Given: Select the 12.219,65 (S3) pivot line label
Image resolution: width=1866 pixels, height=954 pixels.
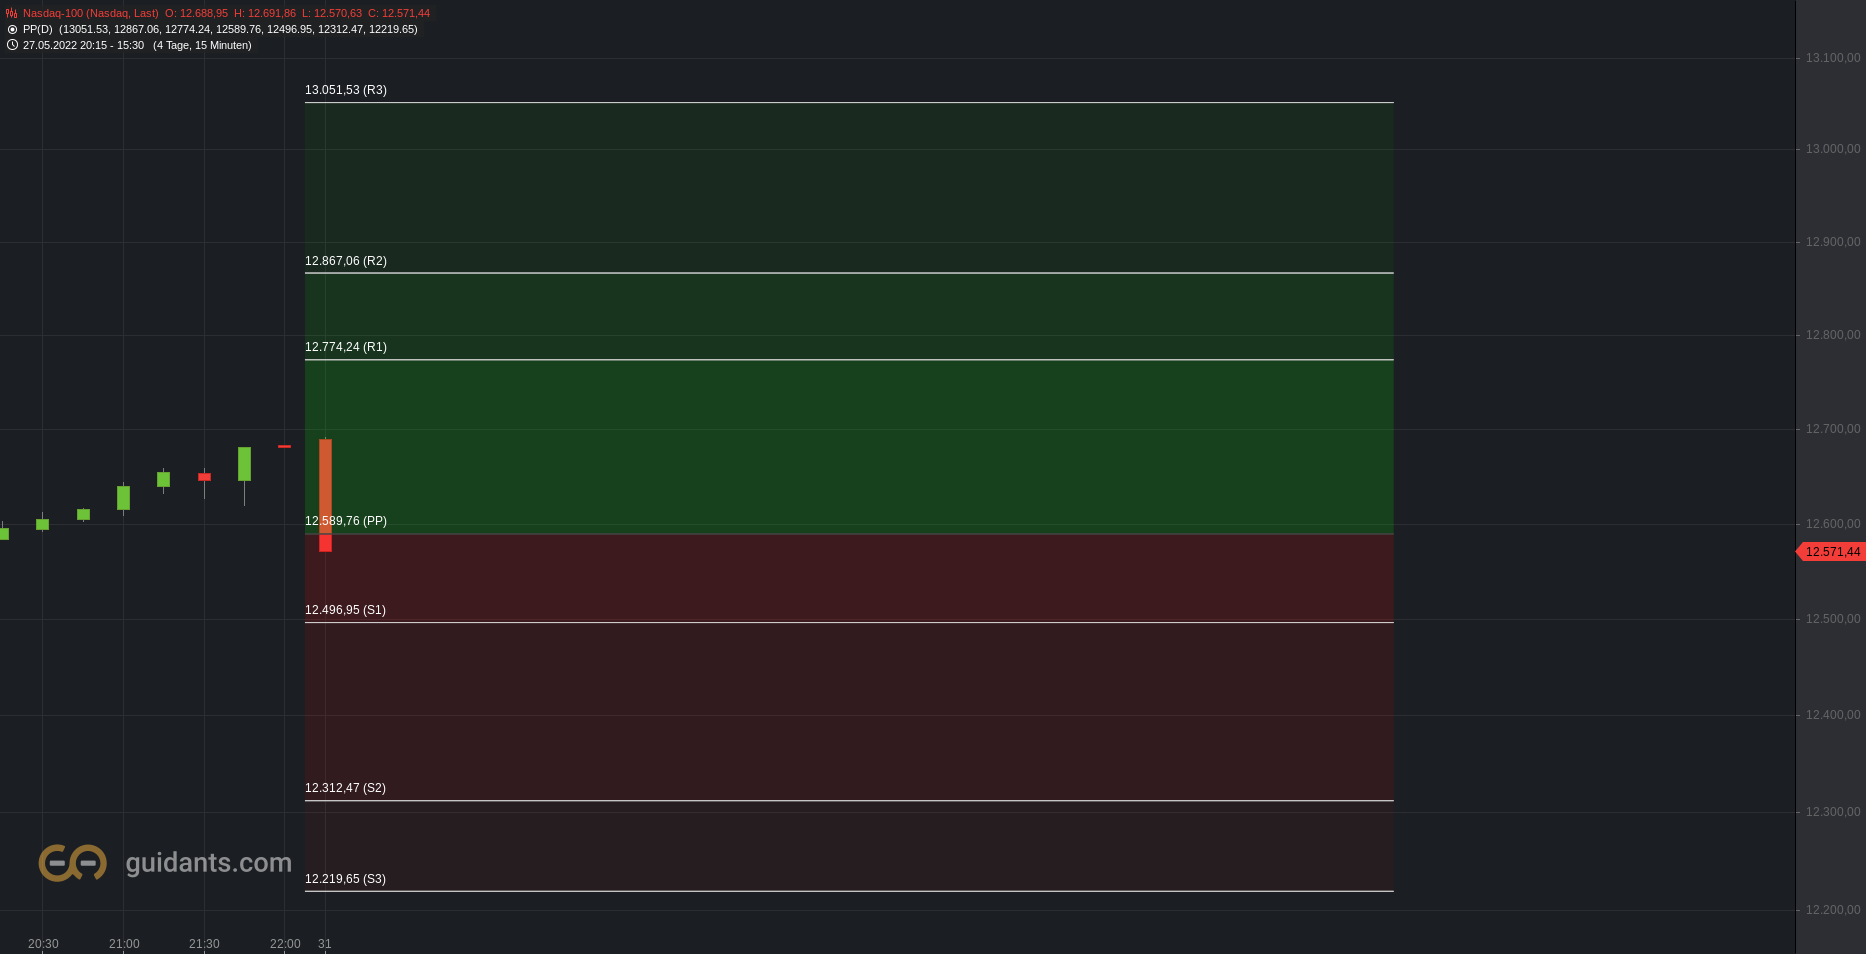Looking at the screenshot, I should [x=345, y=879].
